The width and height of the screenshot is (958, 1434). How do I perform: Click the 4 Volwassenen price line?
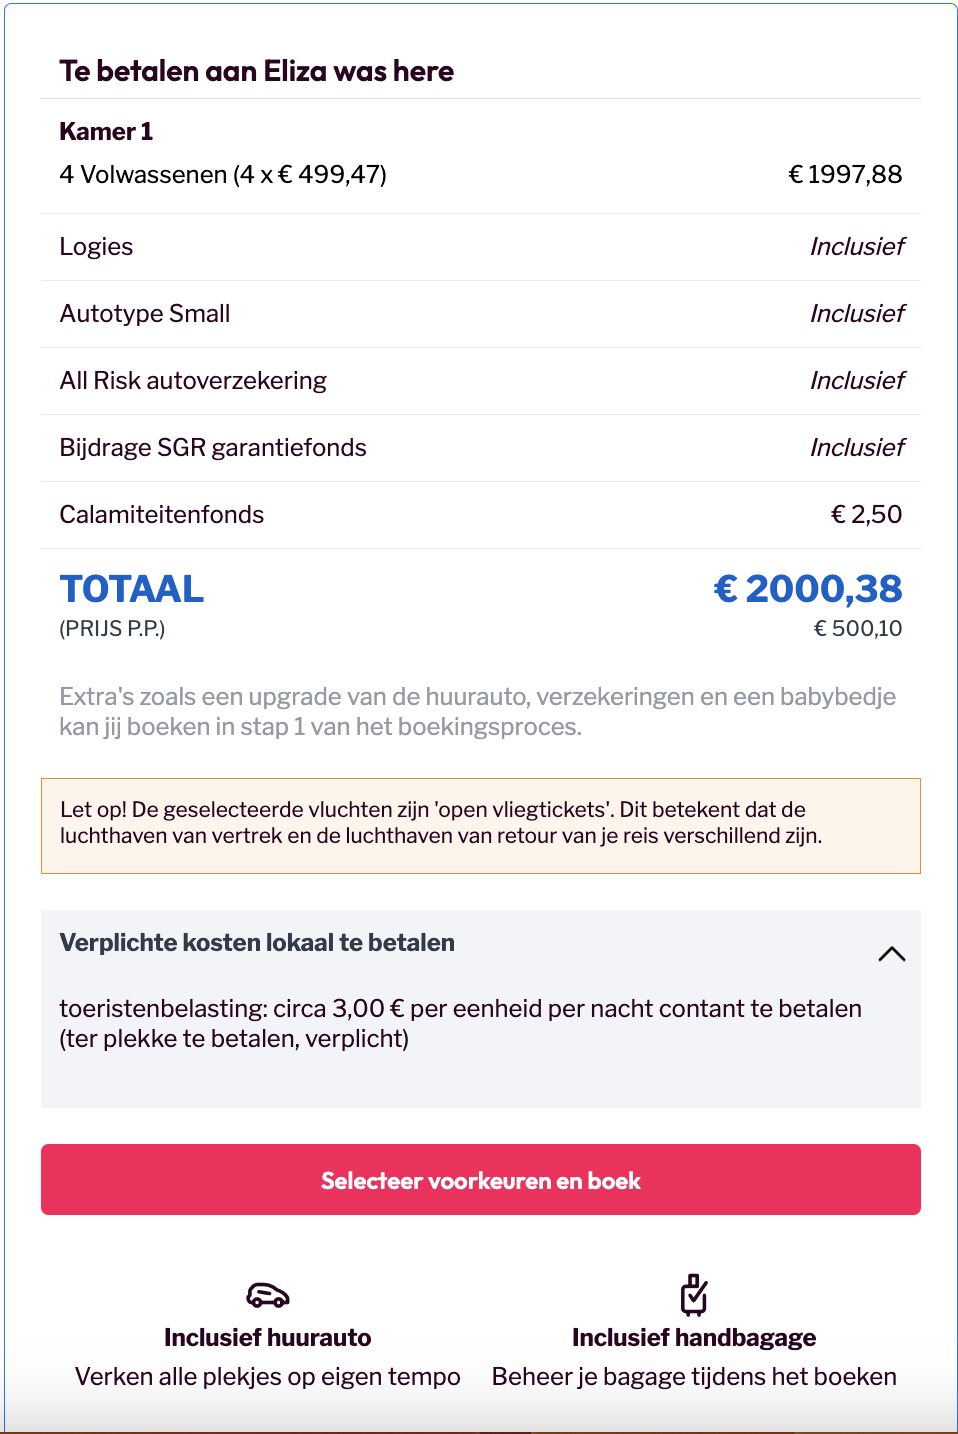[x=480, y=175]
